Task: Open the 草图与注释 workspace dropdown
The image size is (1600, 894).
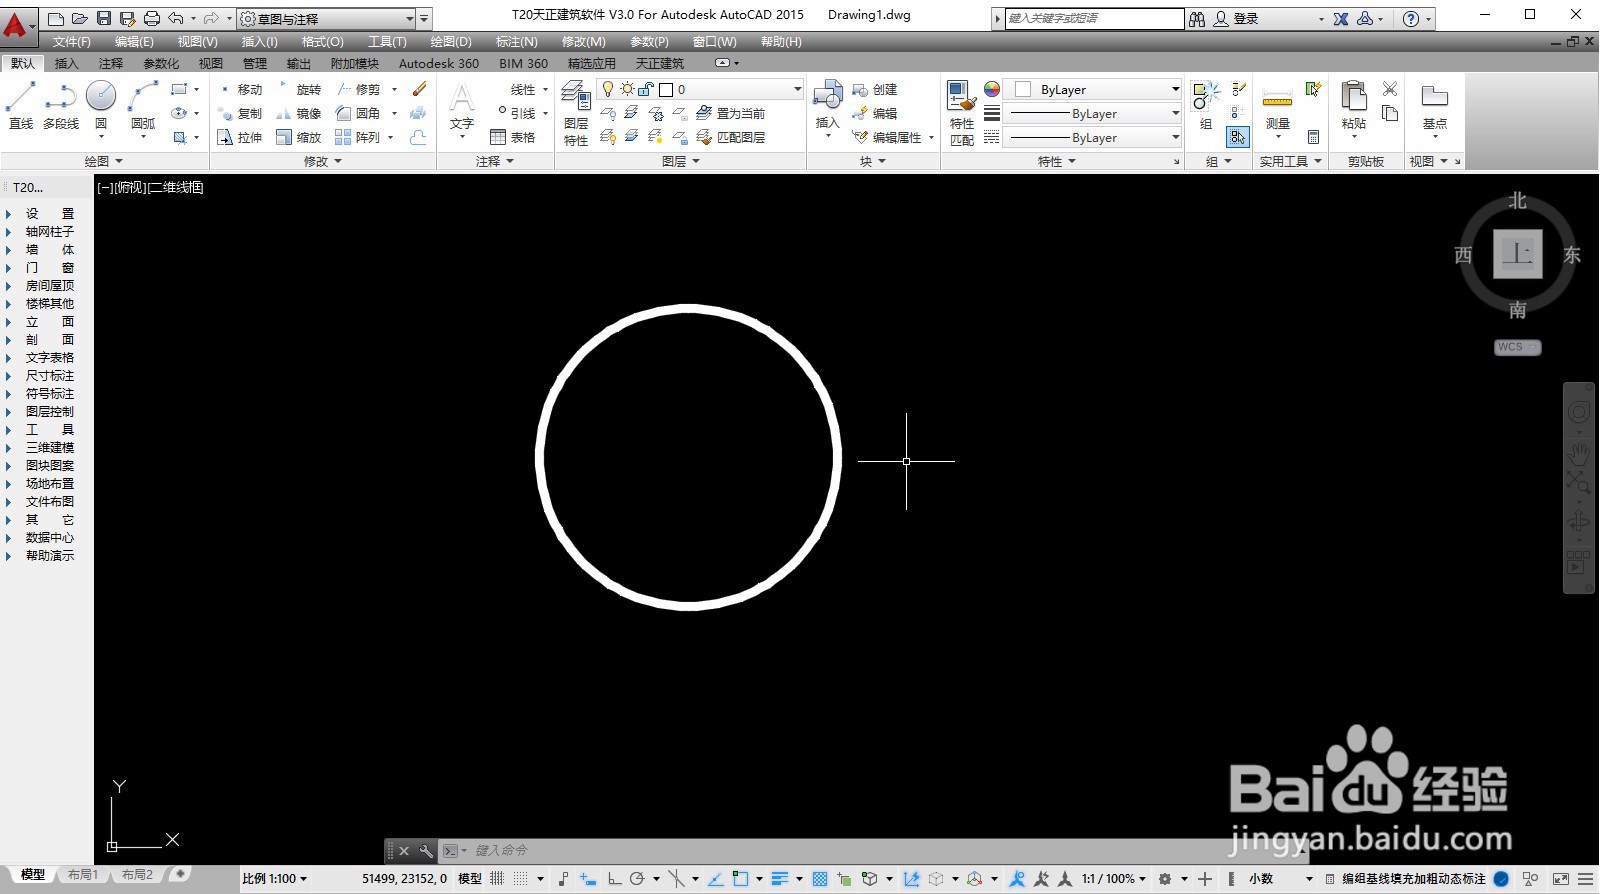Action: [326, 18]
